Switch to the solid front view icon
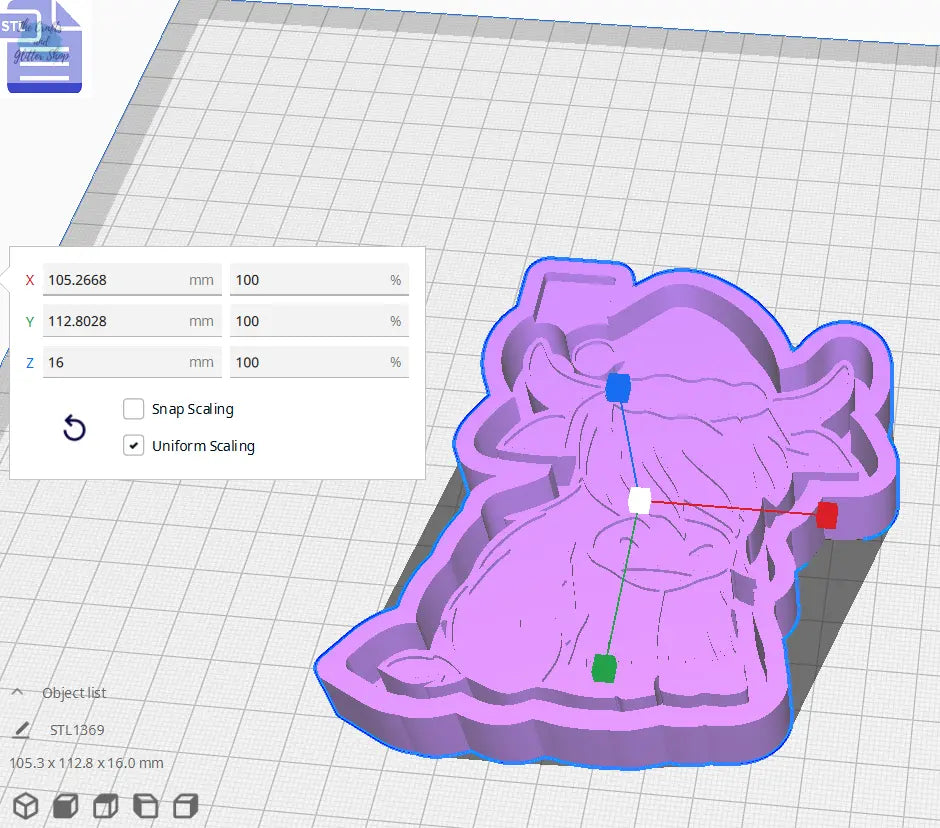 tap(66, 805)
